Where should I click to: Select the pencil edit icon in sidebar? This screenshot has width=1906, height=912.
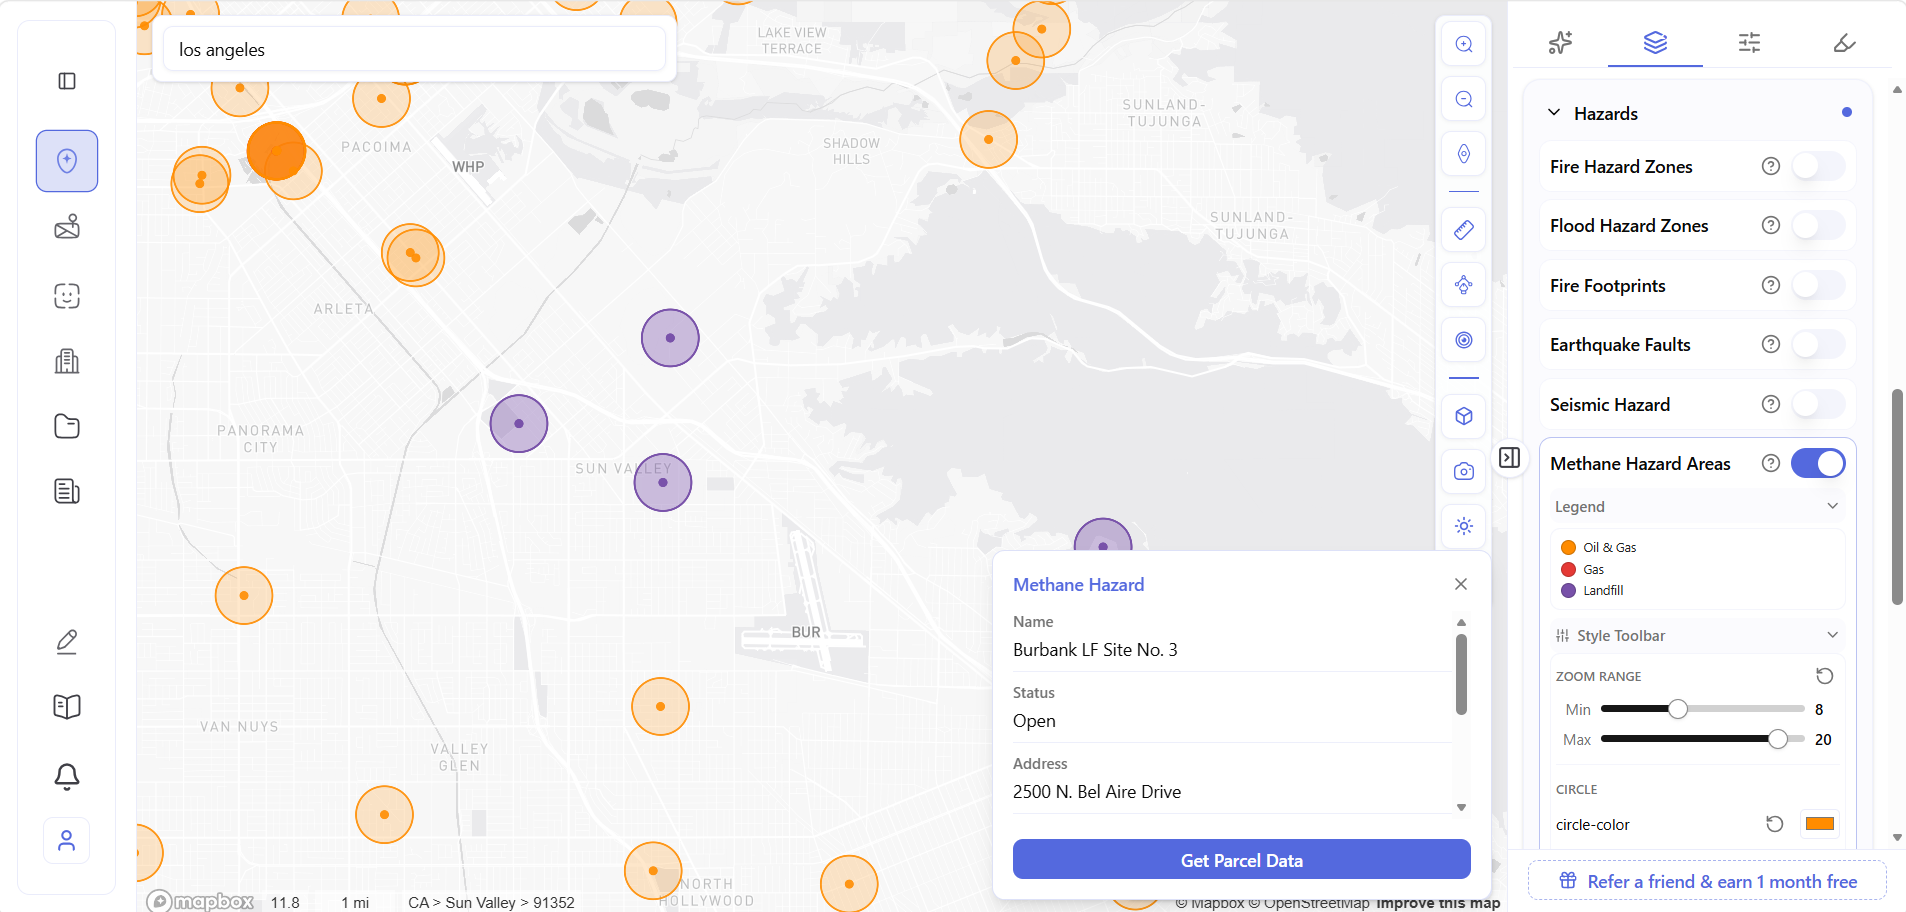click(x=67, y=641)
